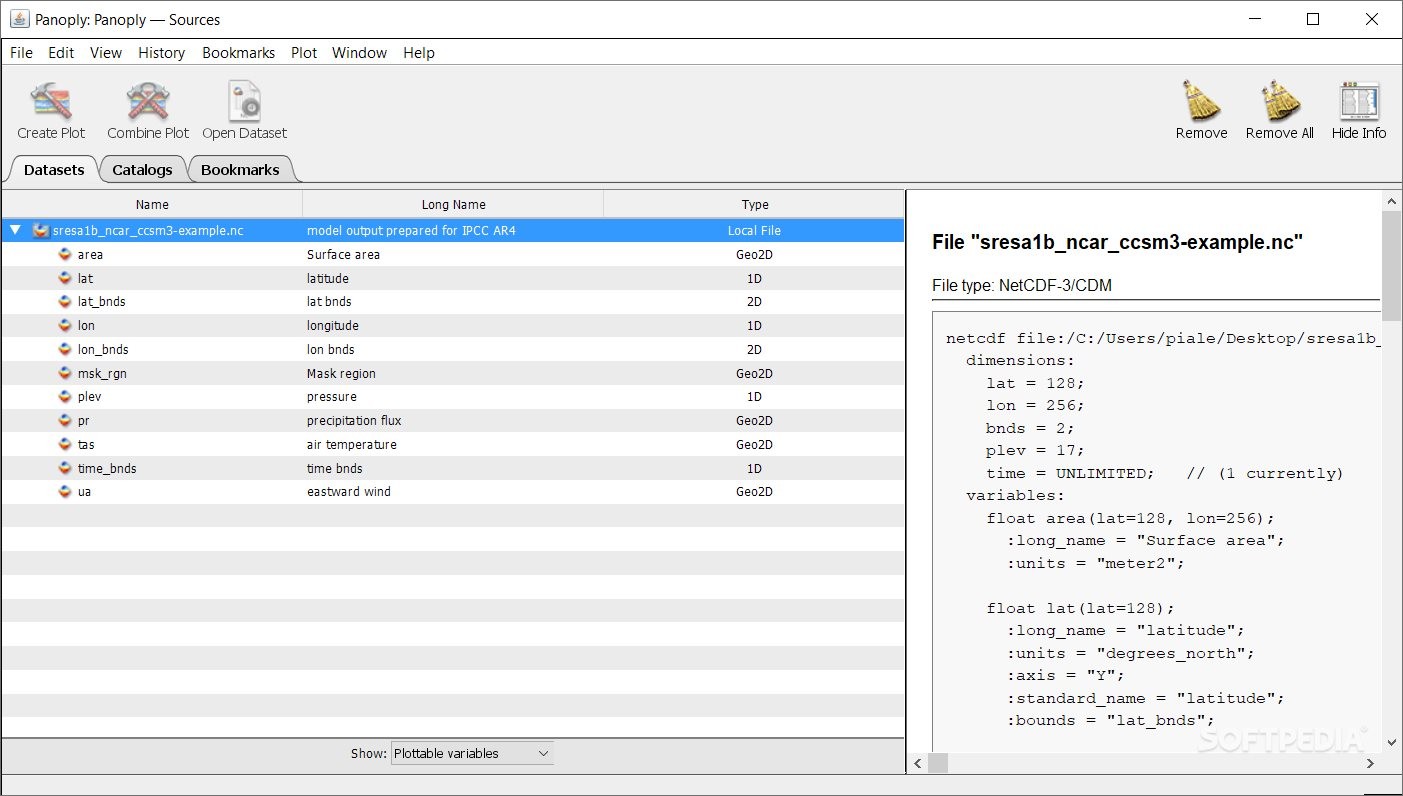
Task: Select the msk_rgn variable name
Action: coord(102,374)
